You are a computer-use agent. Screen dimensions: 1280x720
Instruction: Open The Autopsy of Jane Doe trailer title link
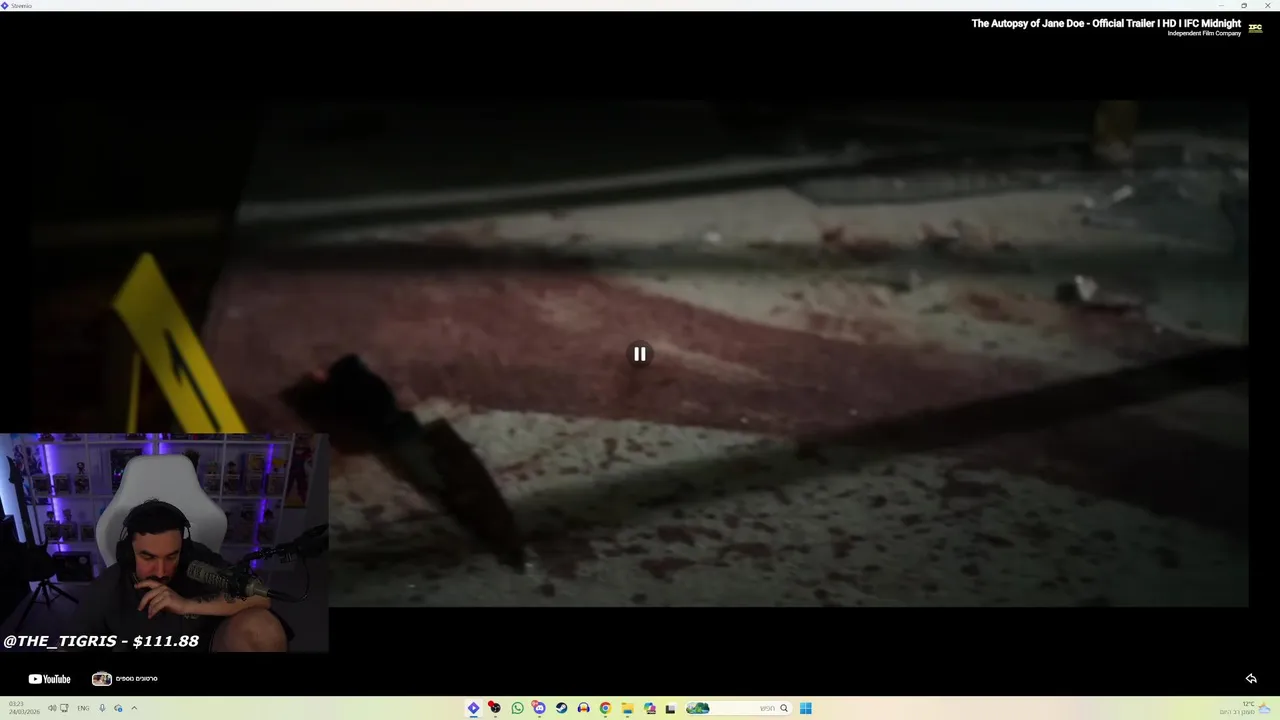(1106, 23)
